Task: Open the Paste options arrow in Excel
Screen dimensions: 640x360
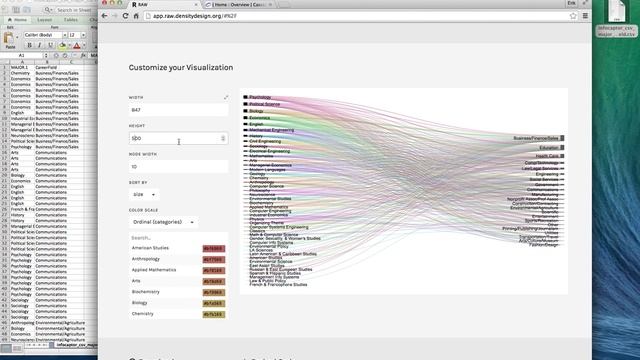Action: [17, 38]
